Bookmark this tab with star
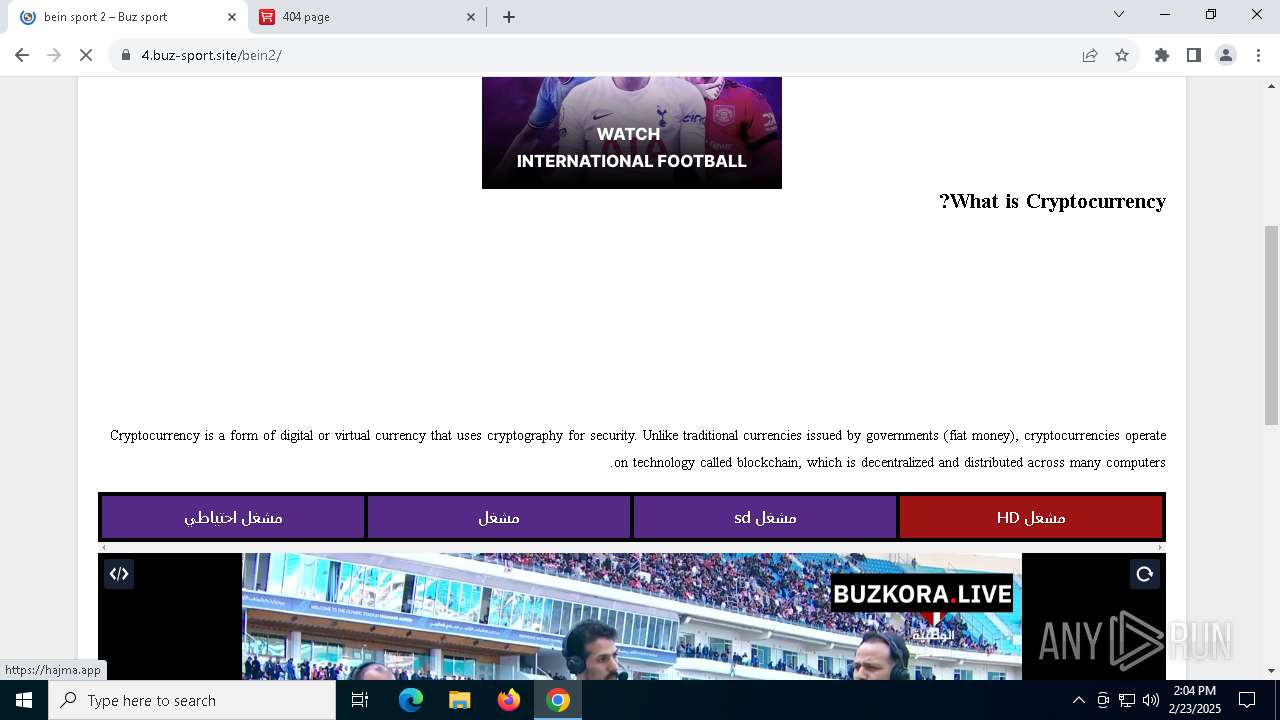Image resolution: width=1280 pixels, height=720 pixels. (x=1122, y=55)
